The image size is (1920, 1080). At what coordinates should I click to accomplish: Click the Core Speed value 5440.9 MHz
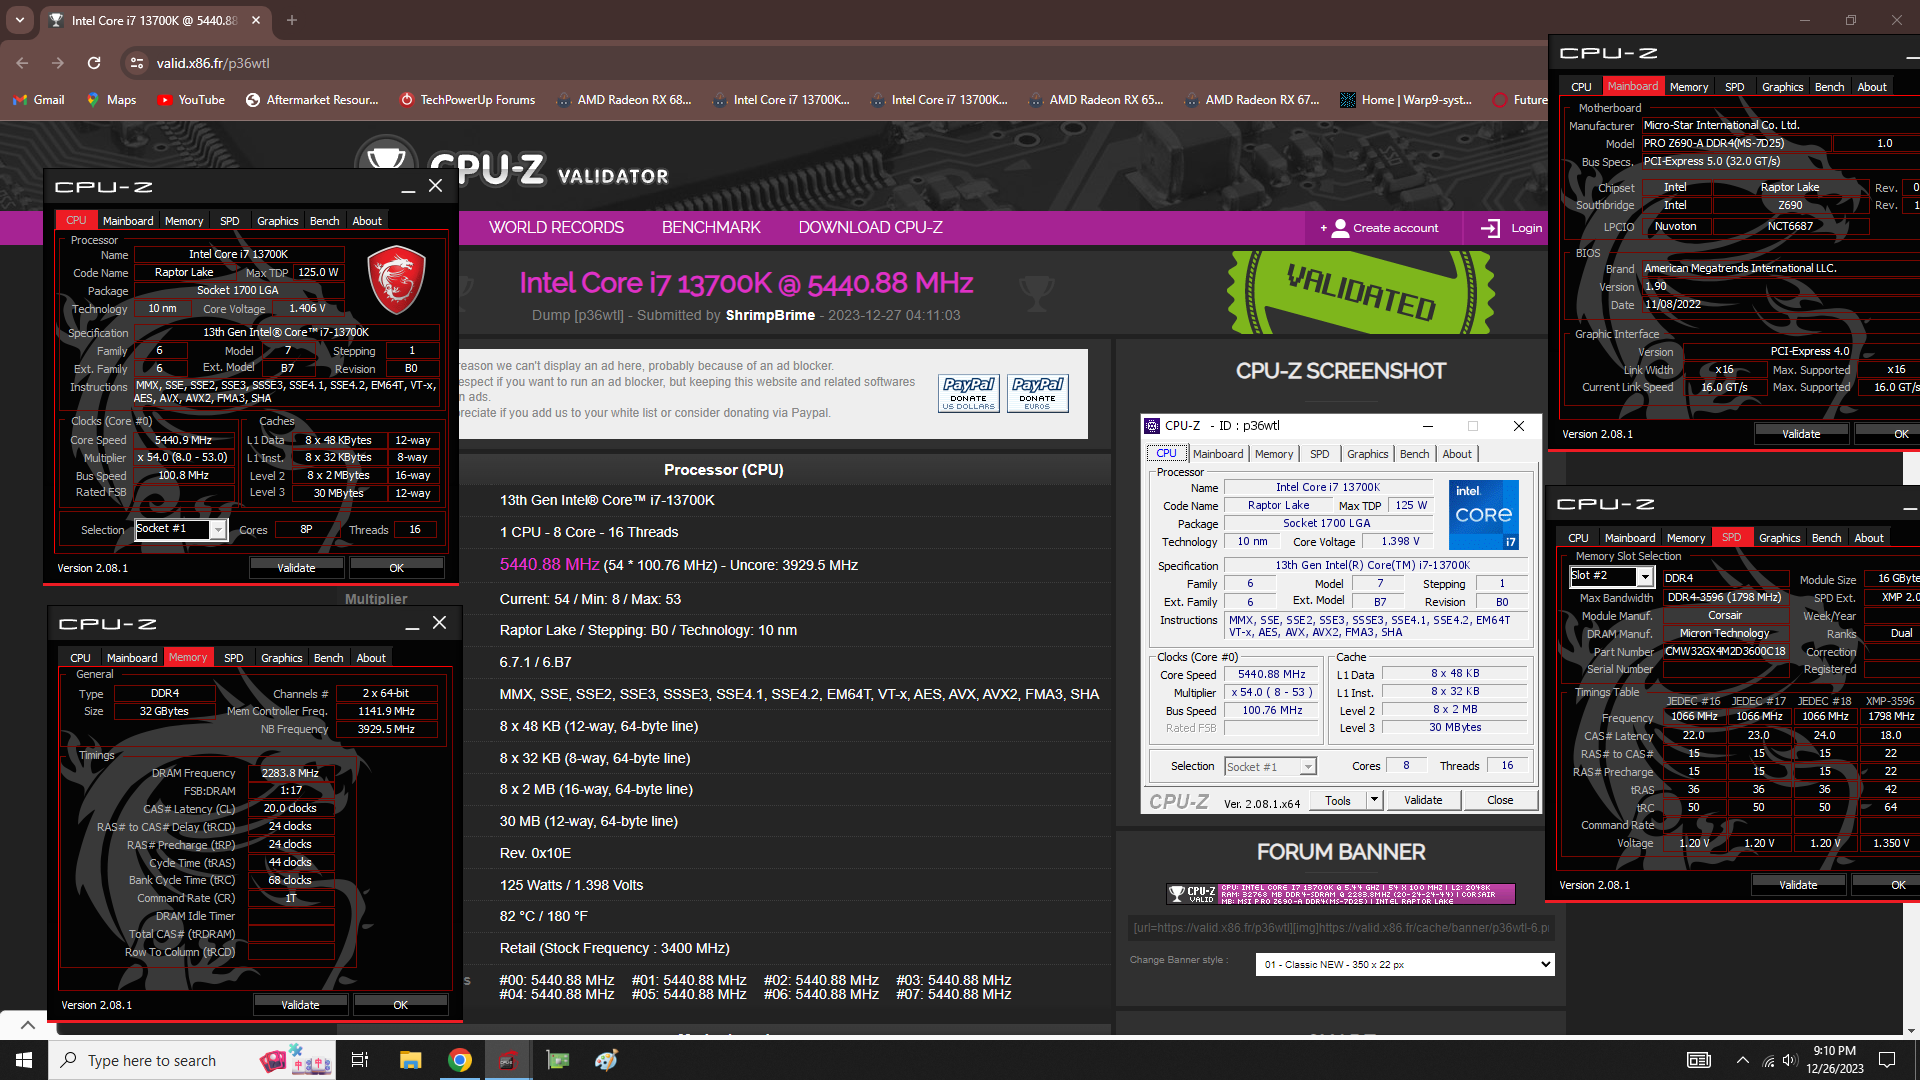(183, 440)
